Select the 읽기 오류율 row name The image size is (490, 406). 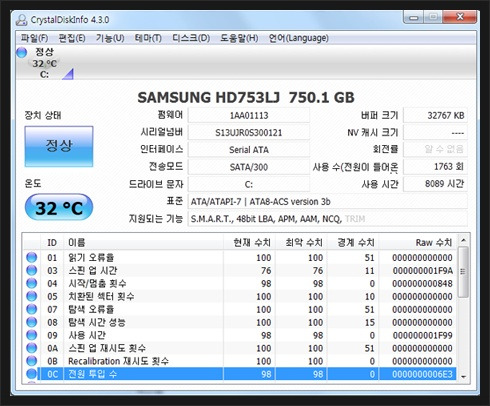[x=91, y=257]
